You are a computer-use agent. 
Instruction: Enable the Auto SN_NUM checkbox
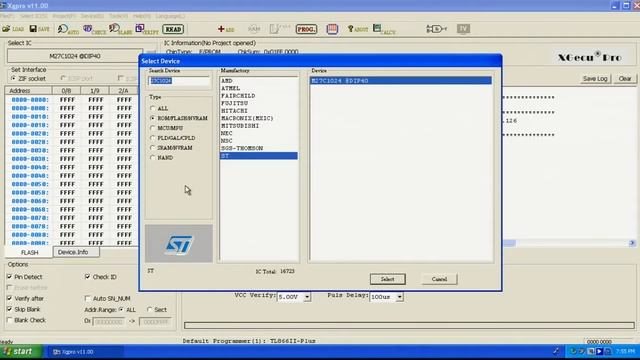[x=87, y=298]
